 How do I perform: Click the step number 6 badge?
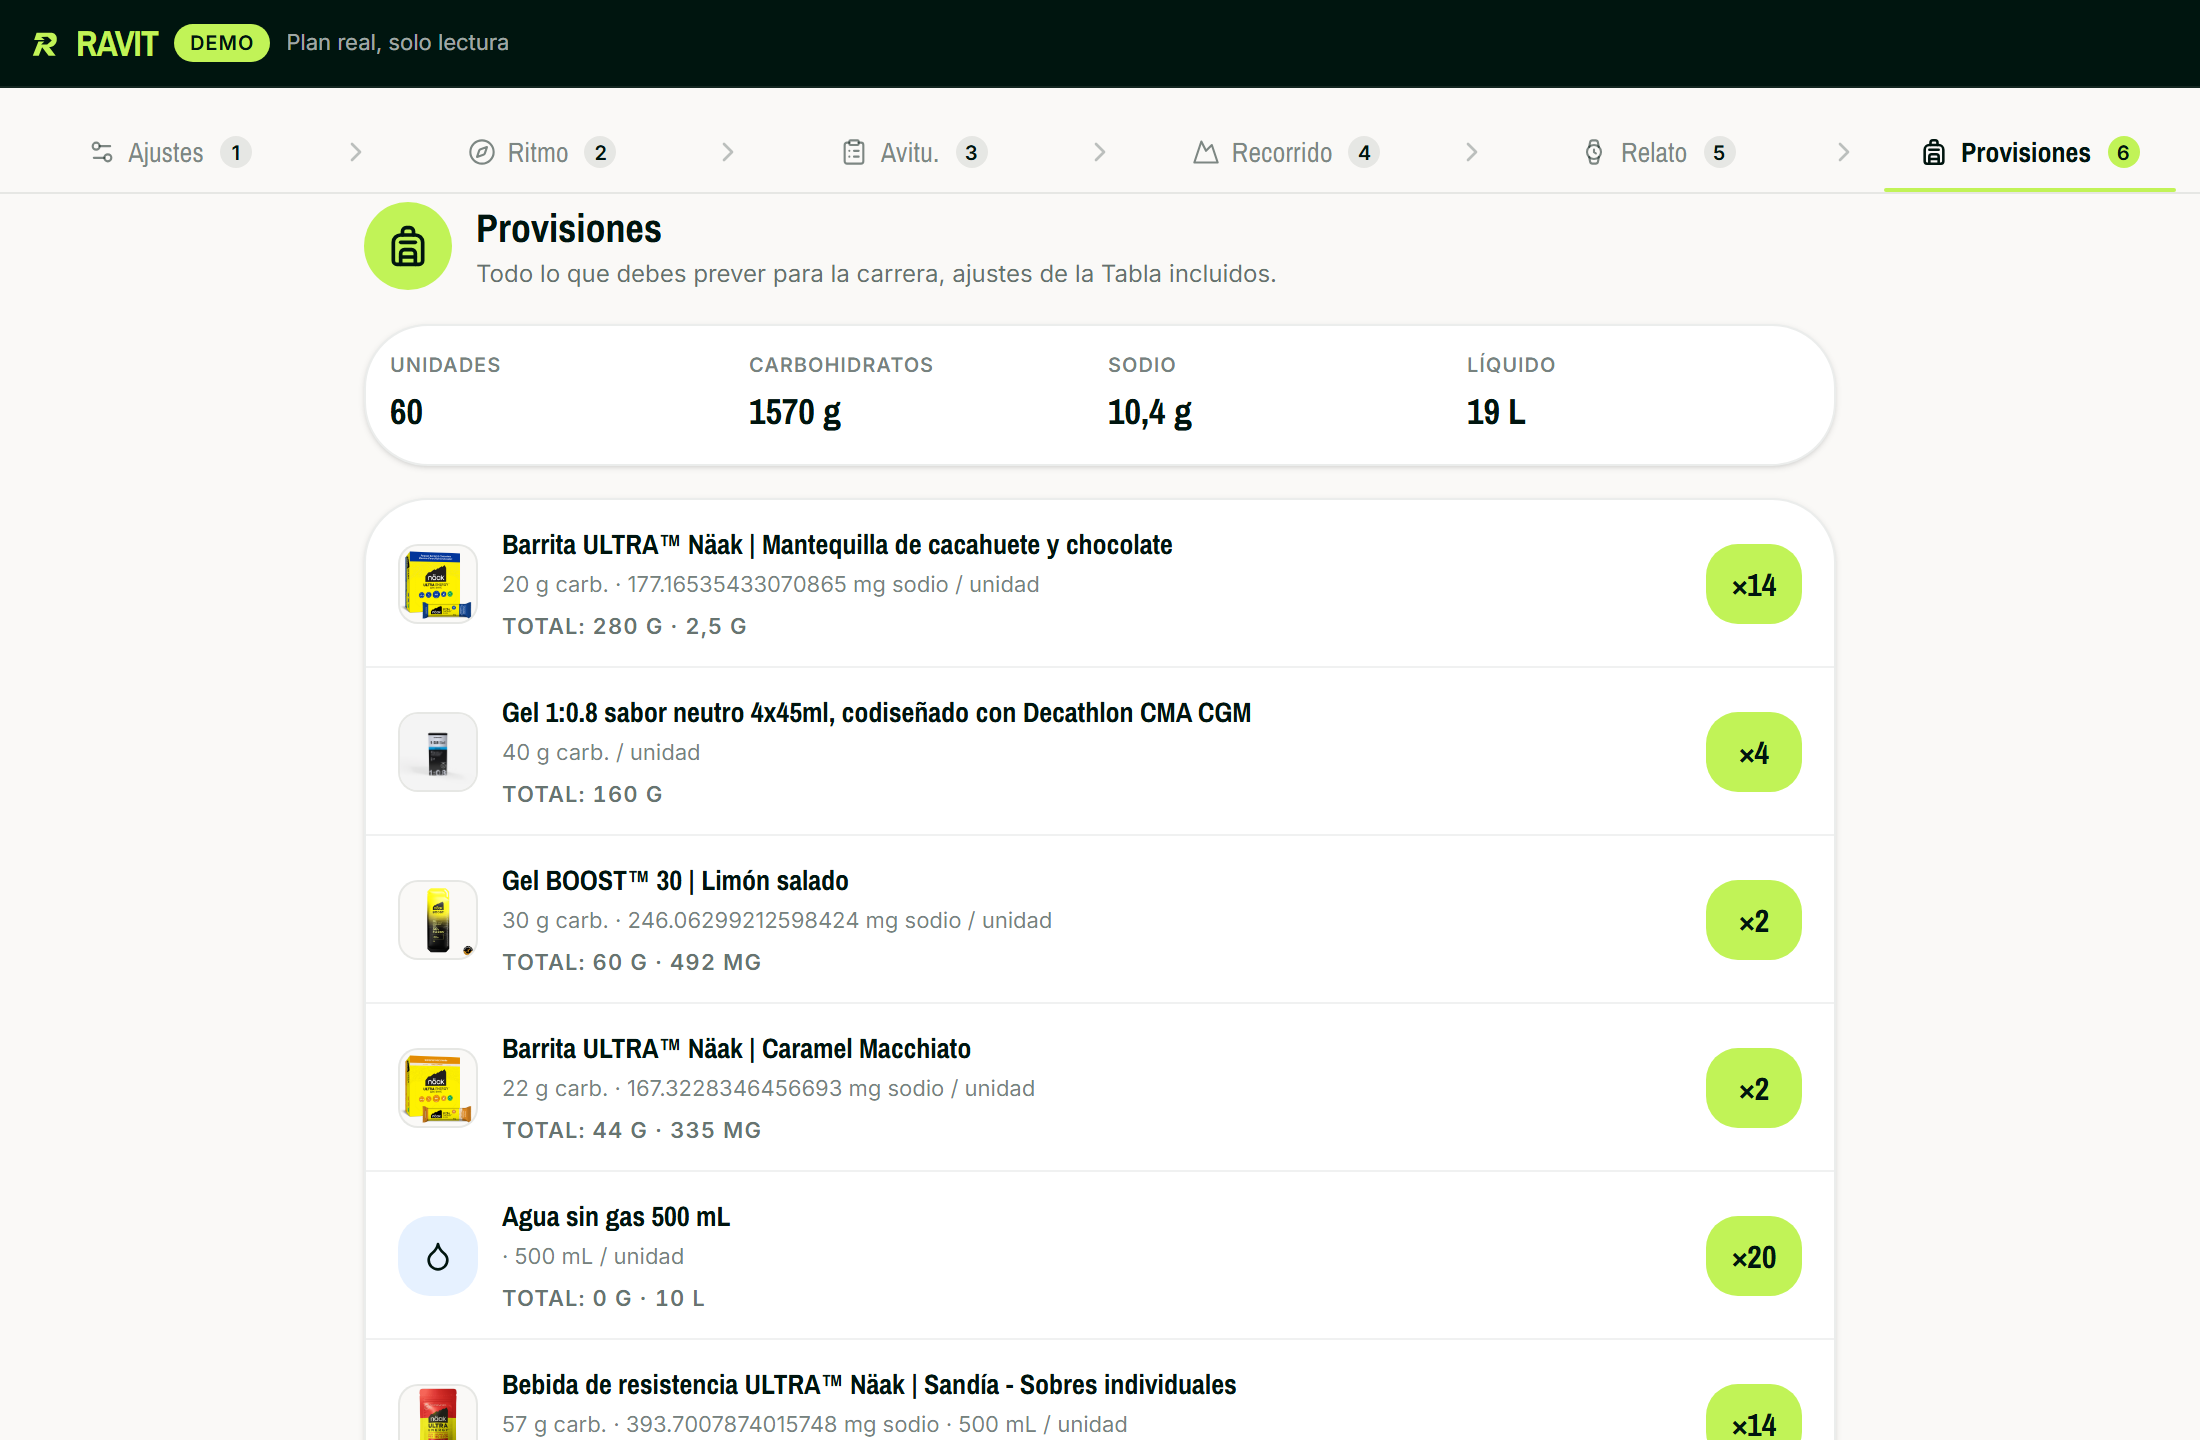(x=2123, y=152)
